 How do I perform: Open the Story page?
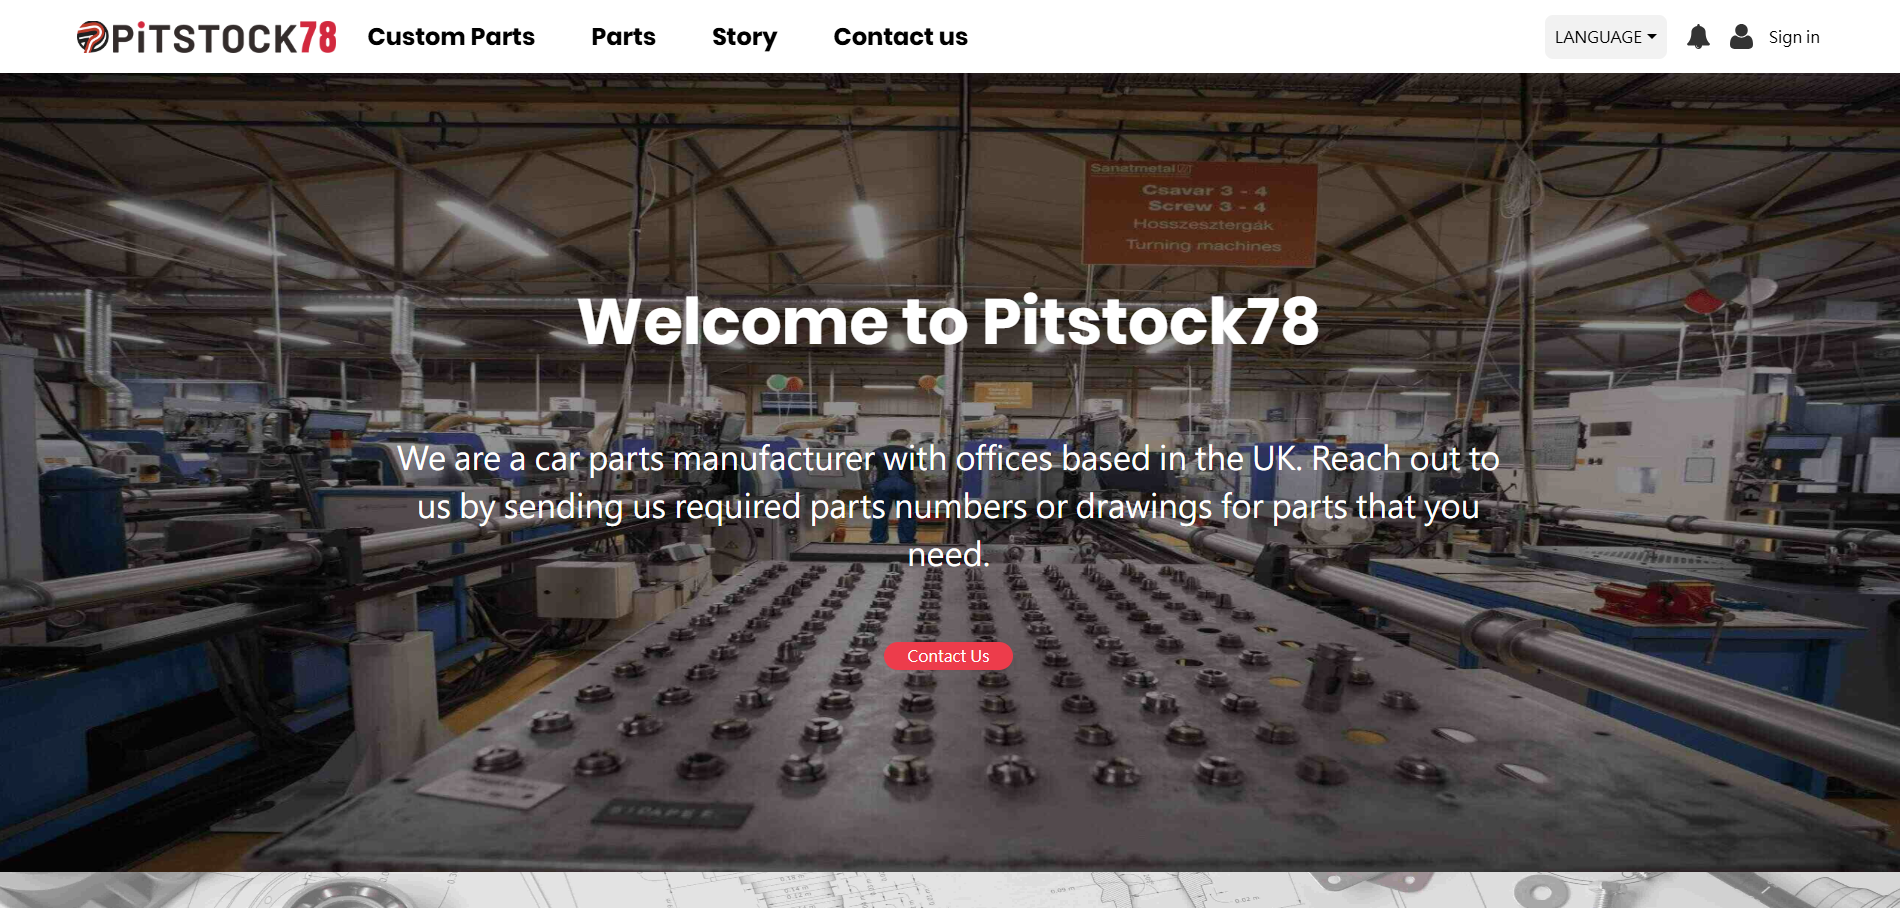coord(744,37)
